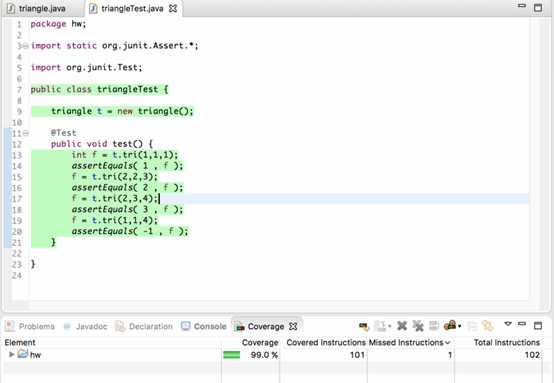Collapse the import block fold marker
This screenshot has height=383, width=554.
(x=25, y=46)
